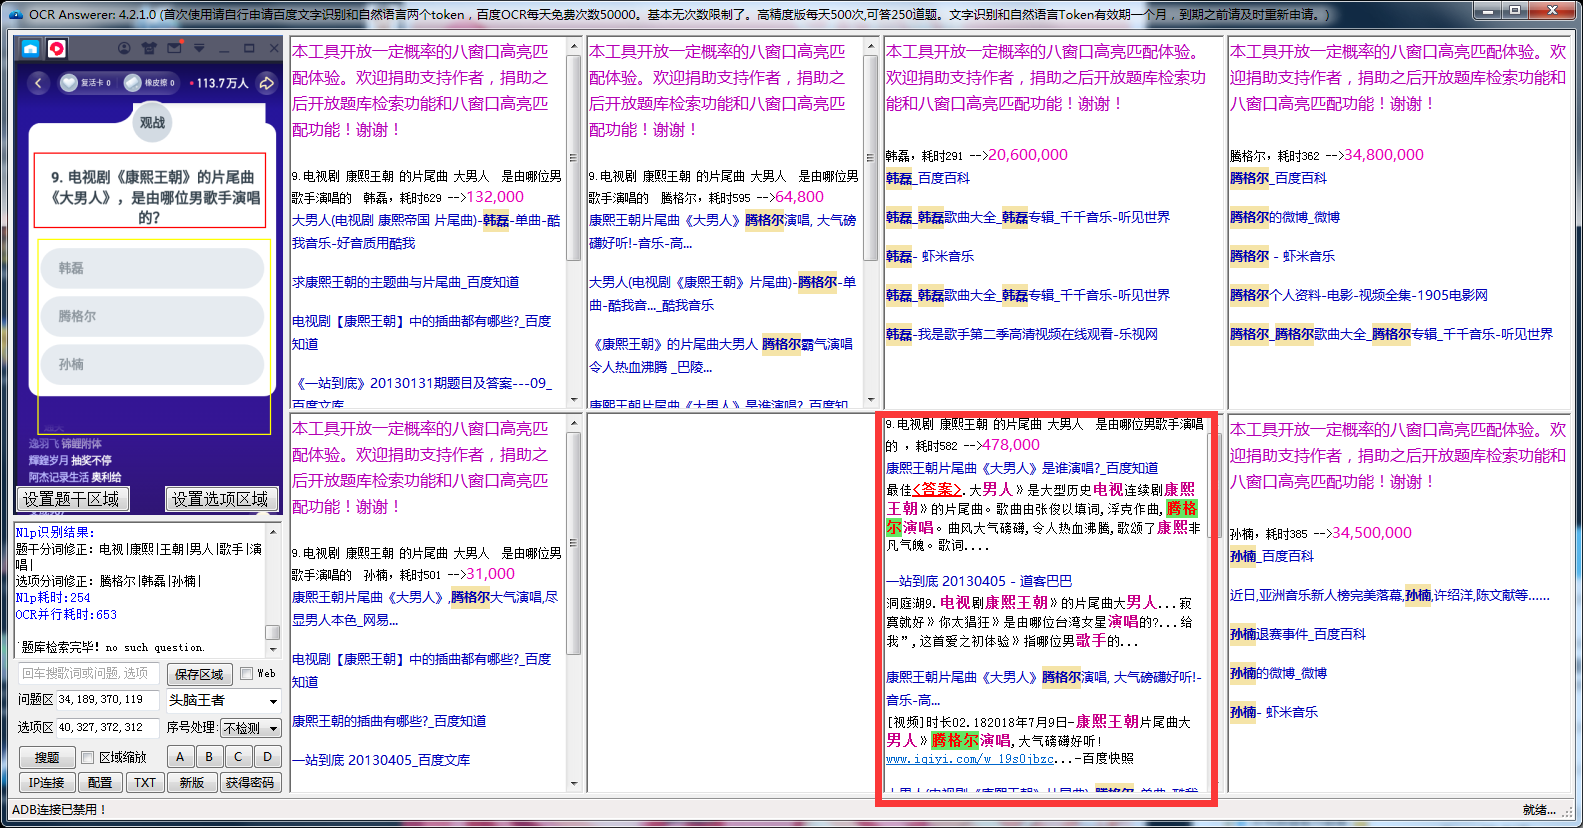The image size is (1583, 828).
Task: Click the 新版 button
Action: [x=192, y=782]
